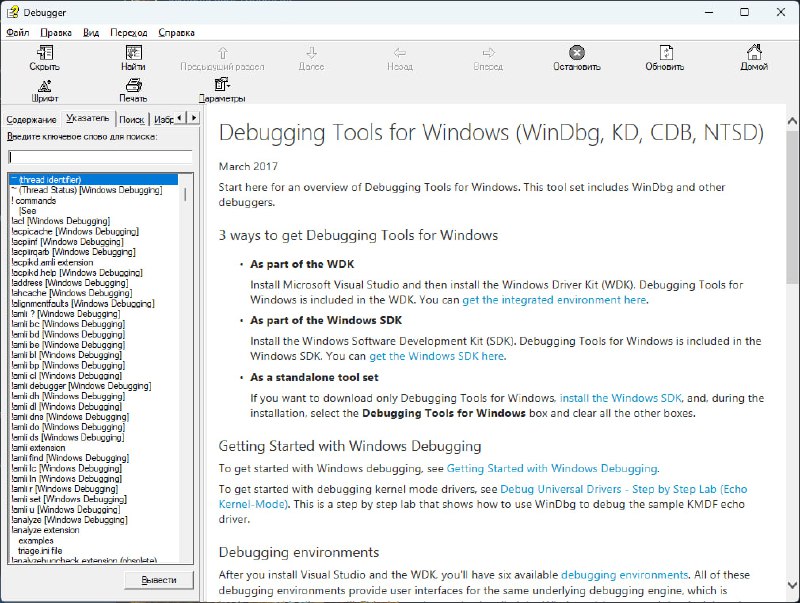The image size is (800, 603).
Task: Click the Предыдущий раздел up arrow
Action: [222, 53]
